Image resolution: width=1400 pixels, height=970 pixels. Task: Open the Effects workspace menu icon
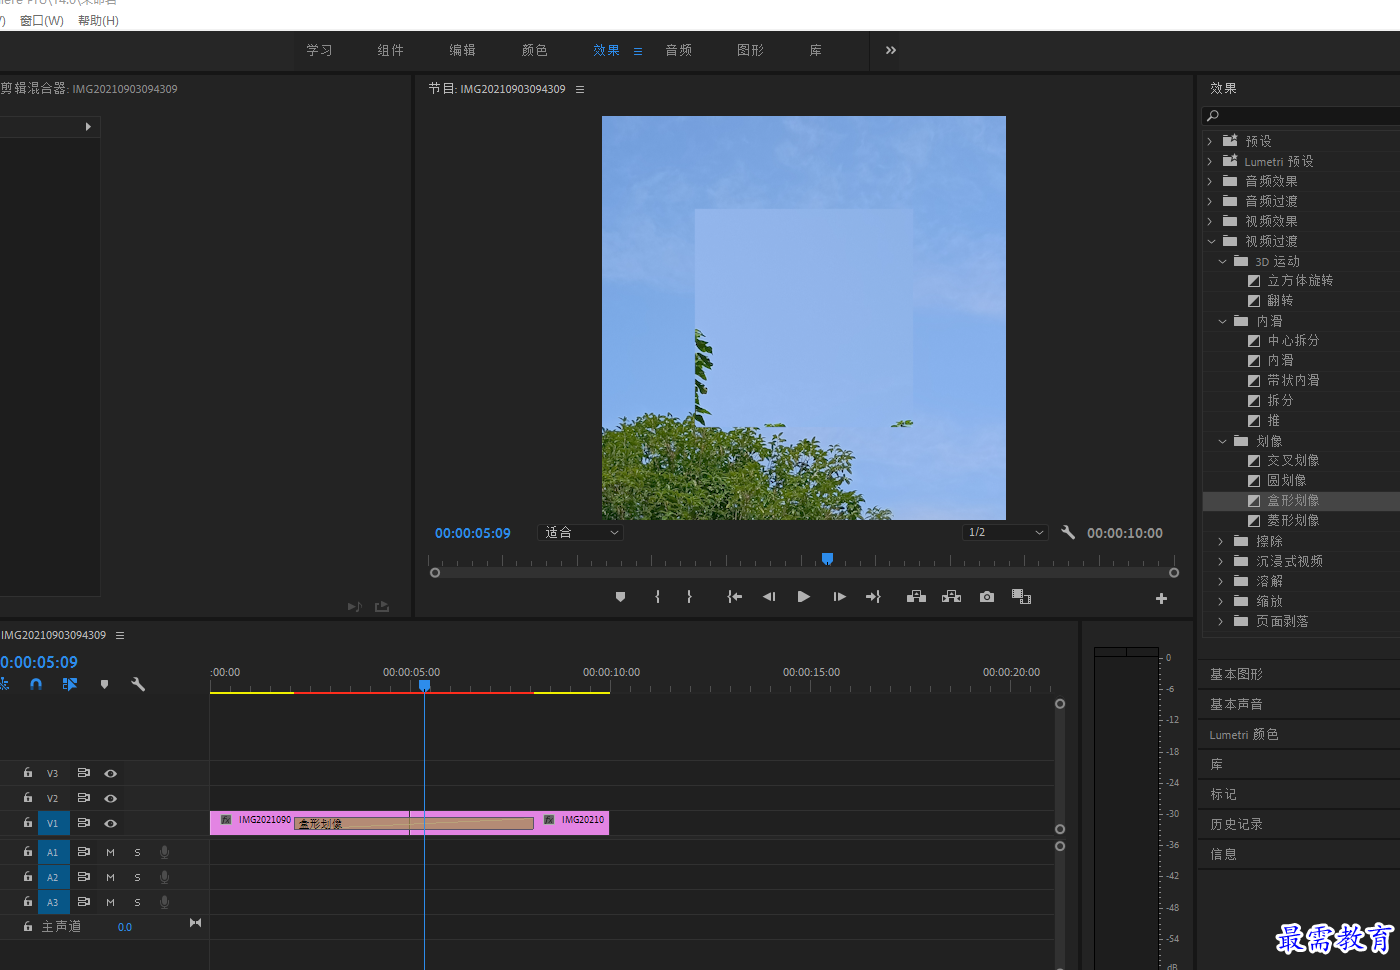pyautogui.click(x=638, y=51)
